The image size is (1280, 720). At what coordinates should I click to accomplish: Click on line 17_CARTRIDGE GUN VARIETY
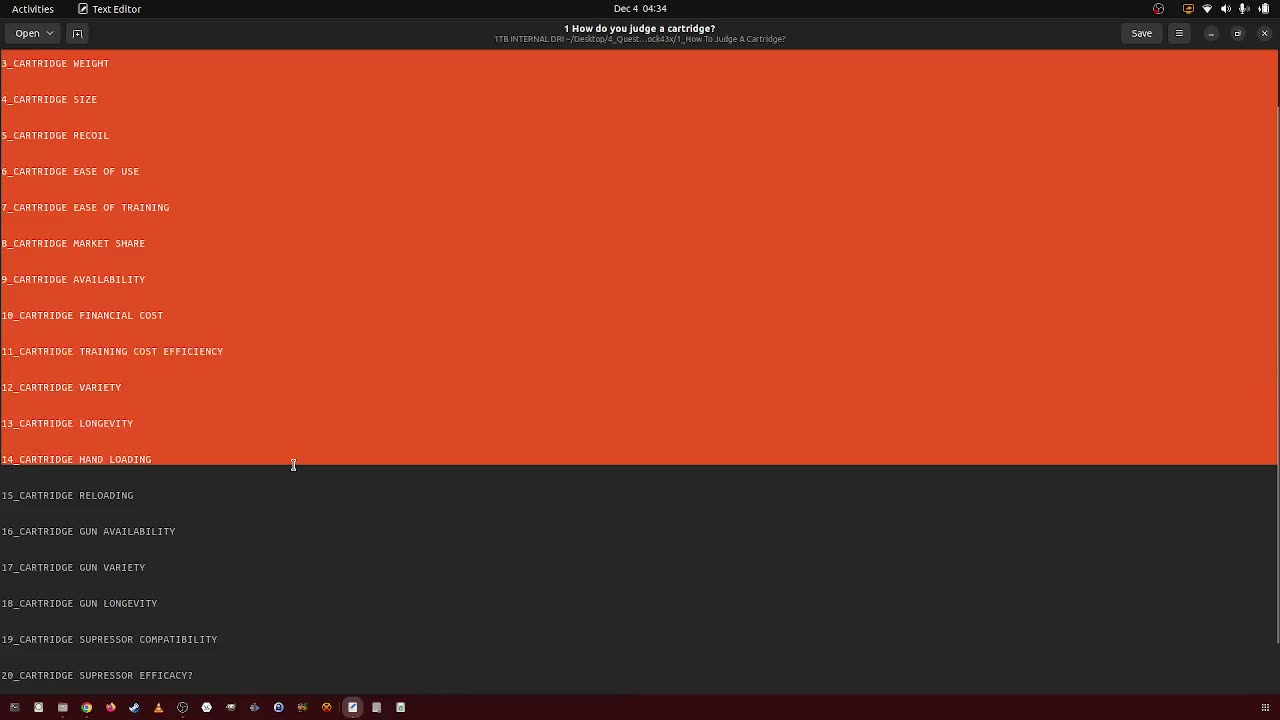[73, 567]
